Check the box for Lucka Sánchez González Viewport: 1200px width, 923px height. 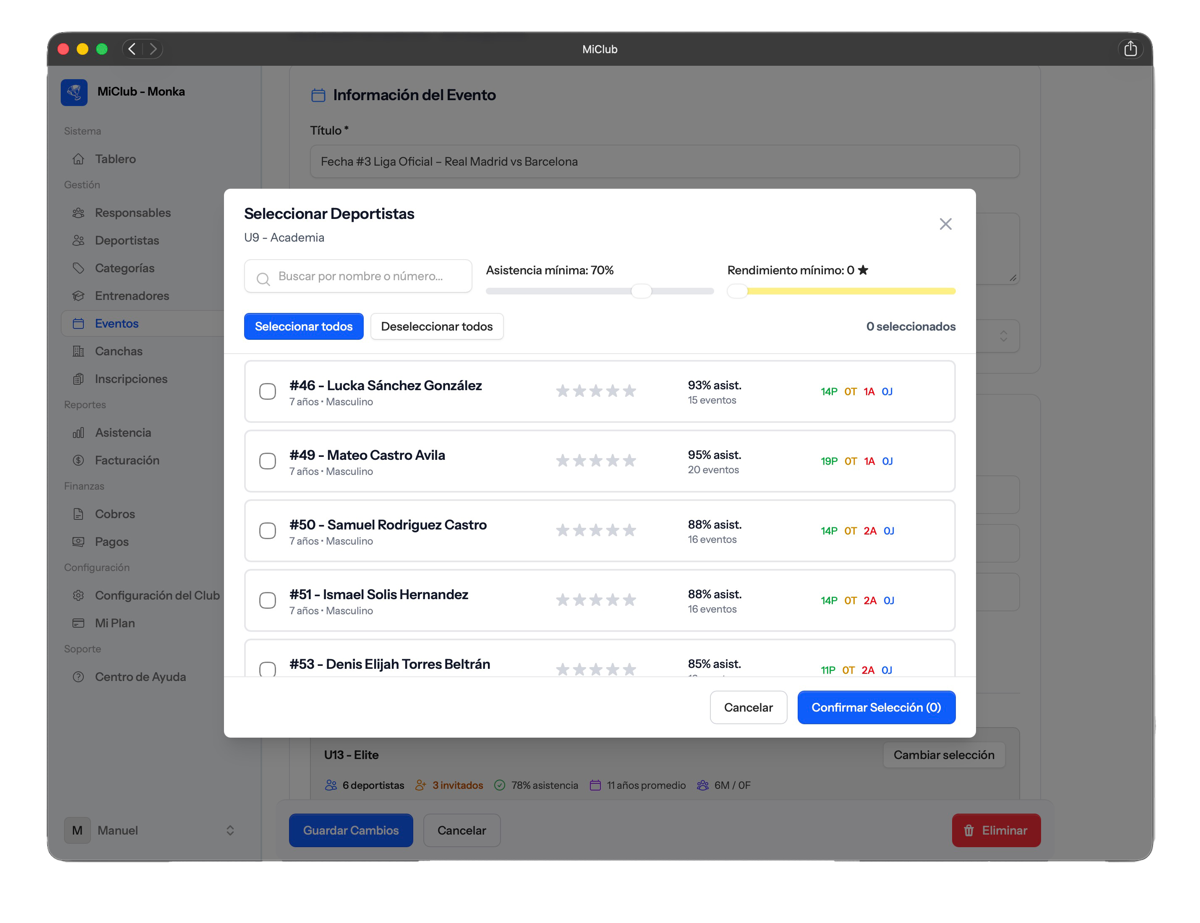coord(267,392)
